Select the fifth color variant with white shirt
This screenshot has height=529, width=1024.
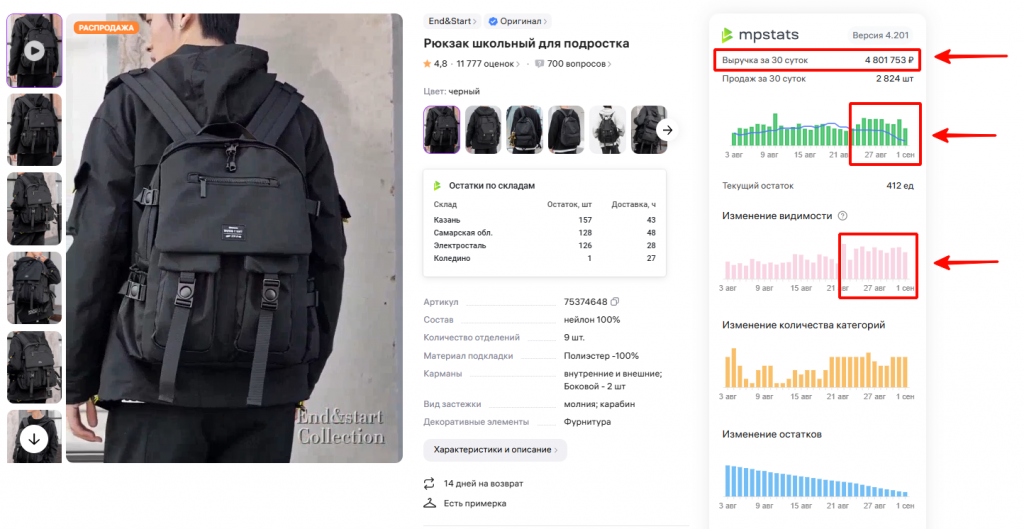(x=607, y=129)
